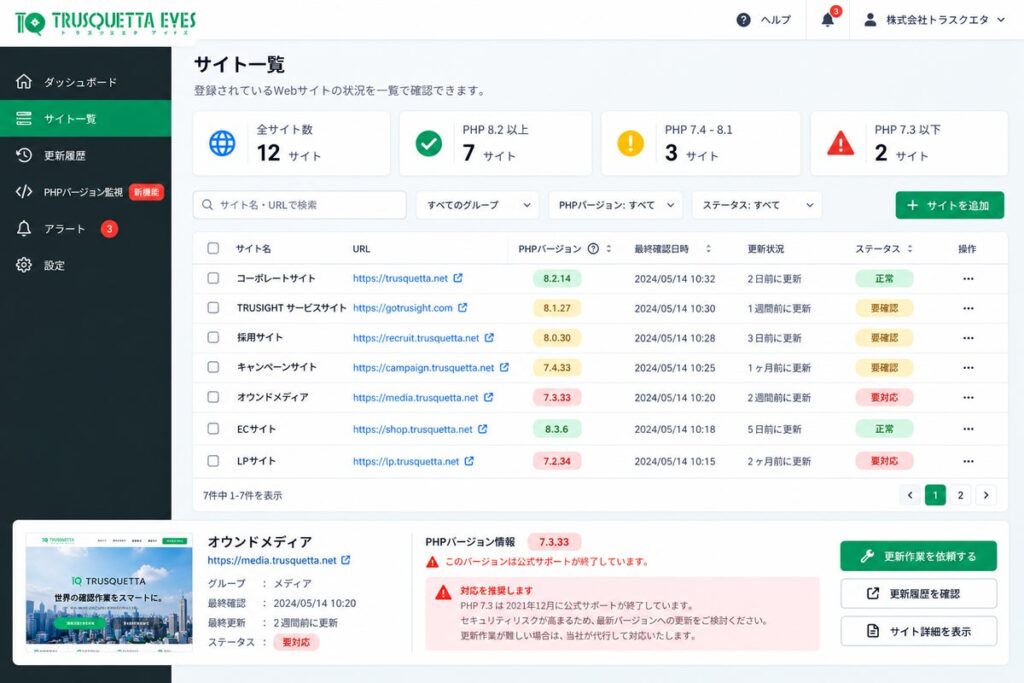This screenshot has height=683, width=1024.
Task: Check the キャンペーンサイト row checkbox
Action: (213, 367)
